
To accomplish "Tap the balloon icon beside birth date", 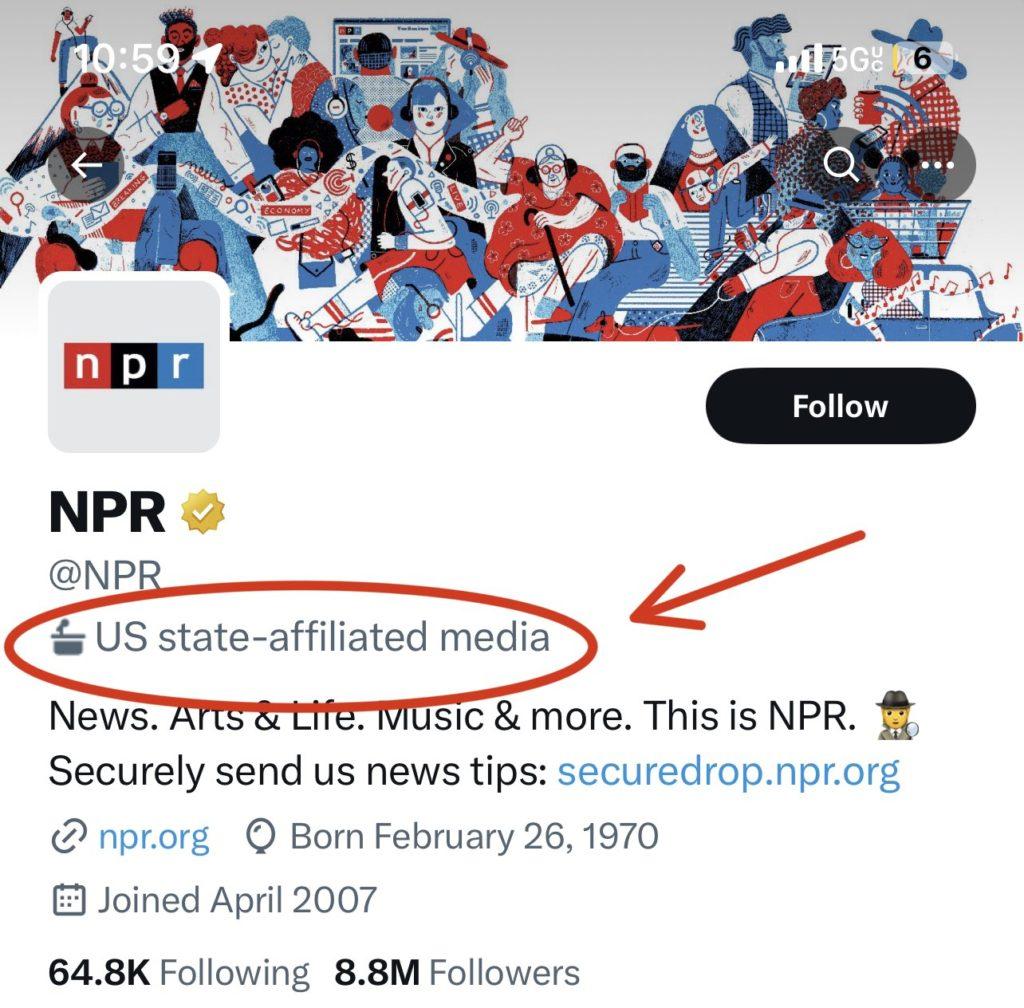I will tap(261, 836).
